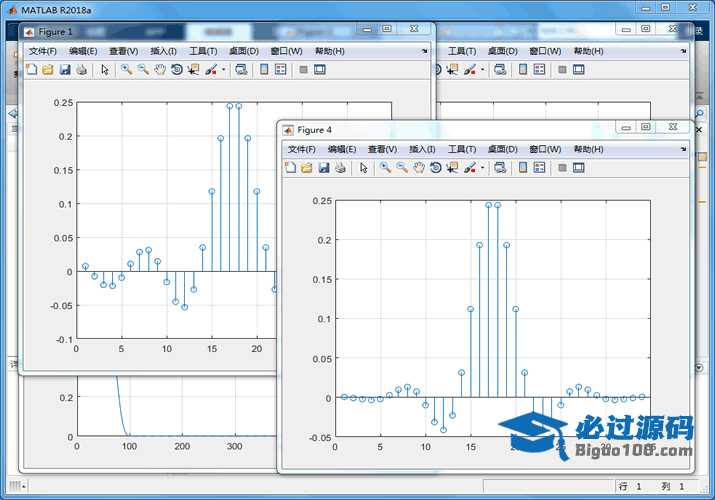Select Zoom In tool in Figure 4

(x=385, y=167)
